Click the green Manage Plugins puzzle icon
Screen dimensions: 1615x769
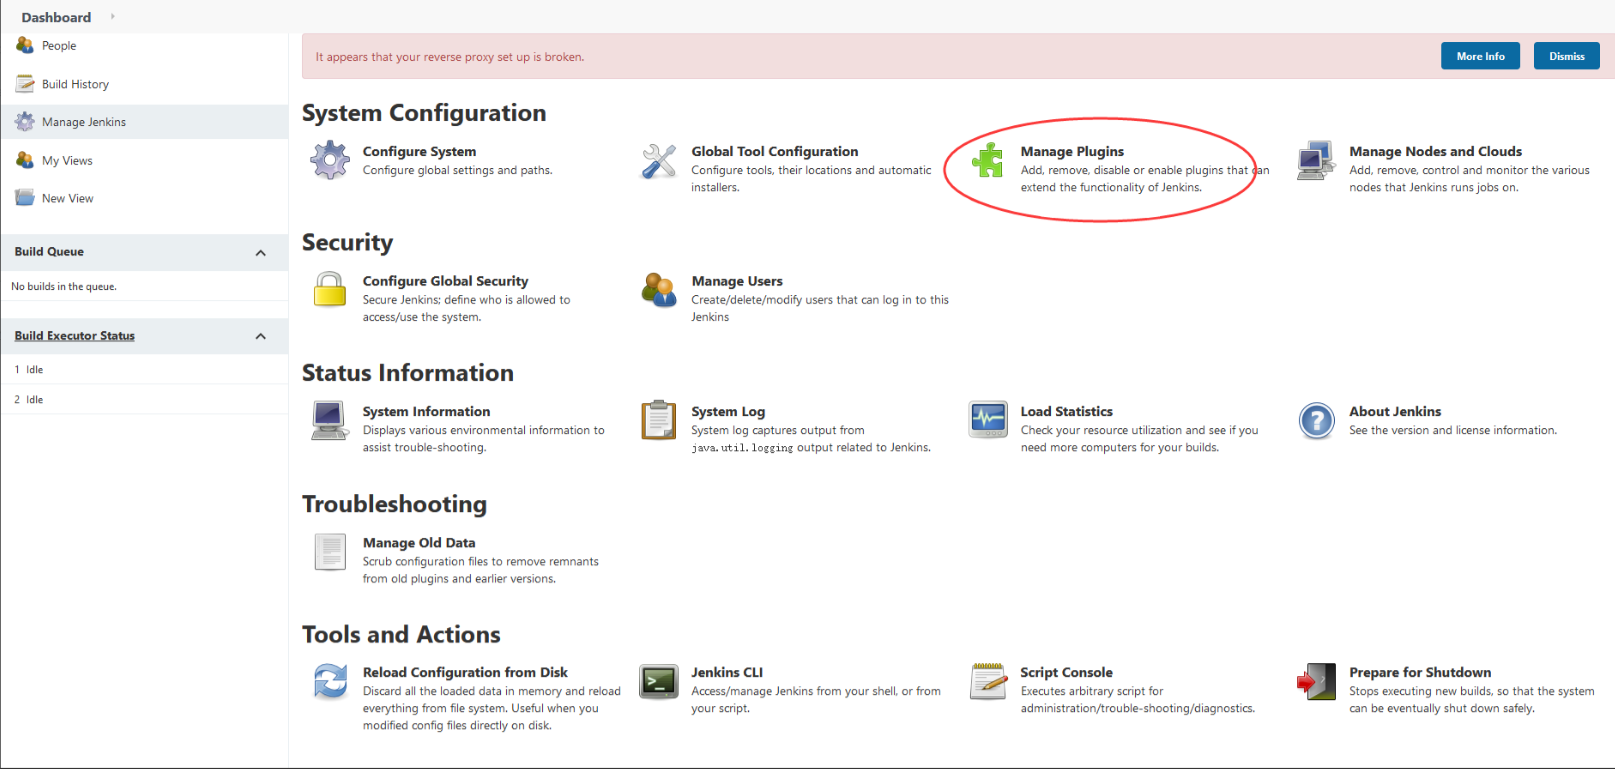point(988,160)
